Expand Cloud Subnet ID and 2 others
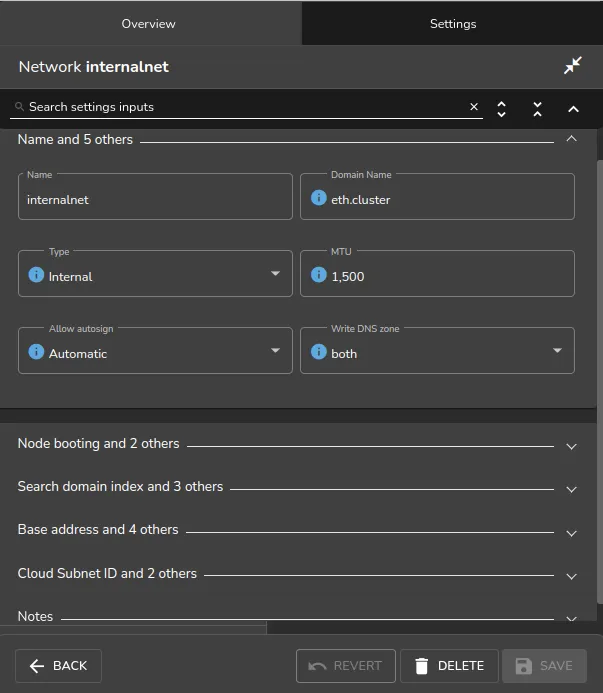 (571, 576)
